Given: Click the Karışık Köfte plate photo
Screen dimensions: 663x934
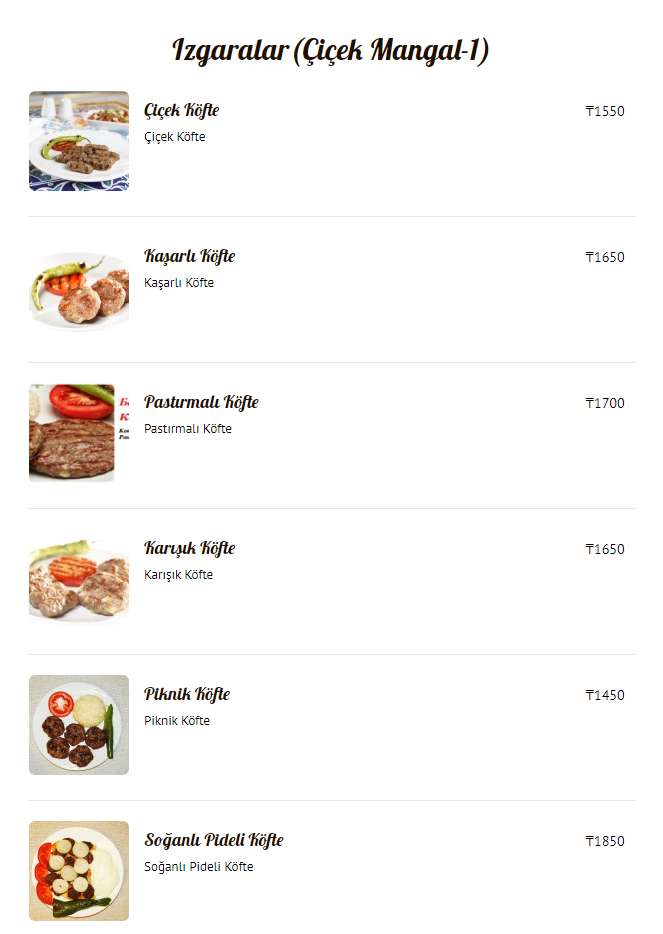Looking at the screenshot, I should [x=79, y=579].
